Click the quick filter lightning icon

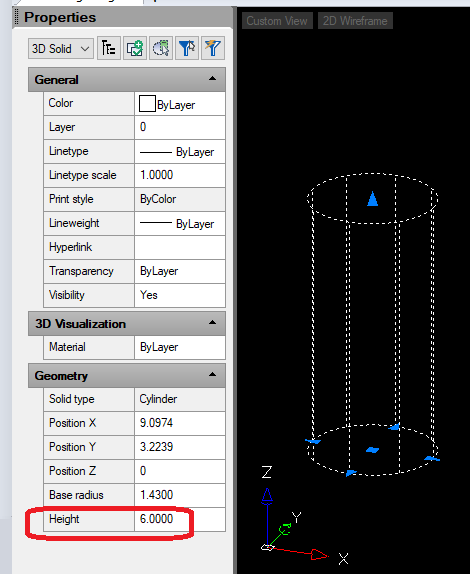point(213,48)
